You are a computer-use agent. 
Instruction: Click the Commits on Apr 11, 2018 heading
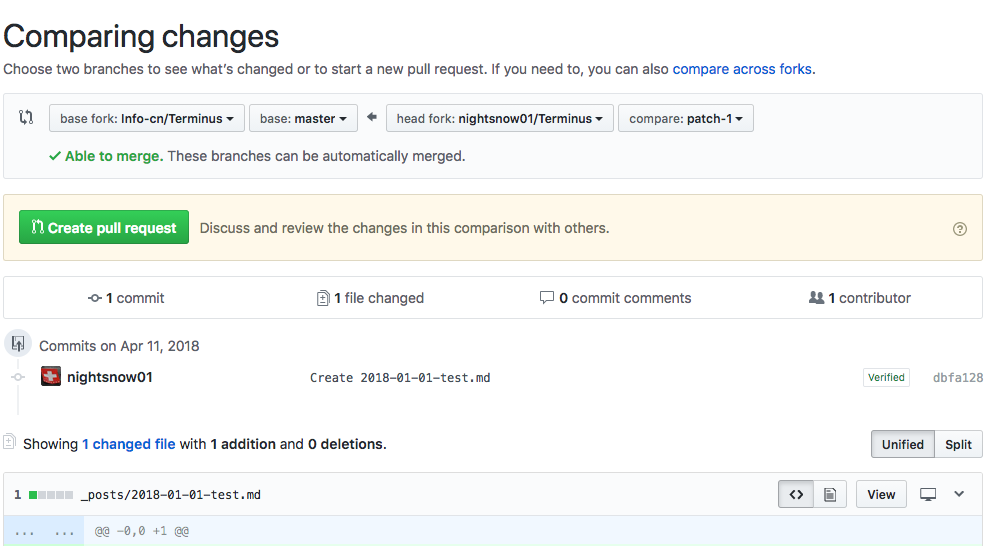tap(119, 346)
